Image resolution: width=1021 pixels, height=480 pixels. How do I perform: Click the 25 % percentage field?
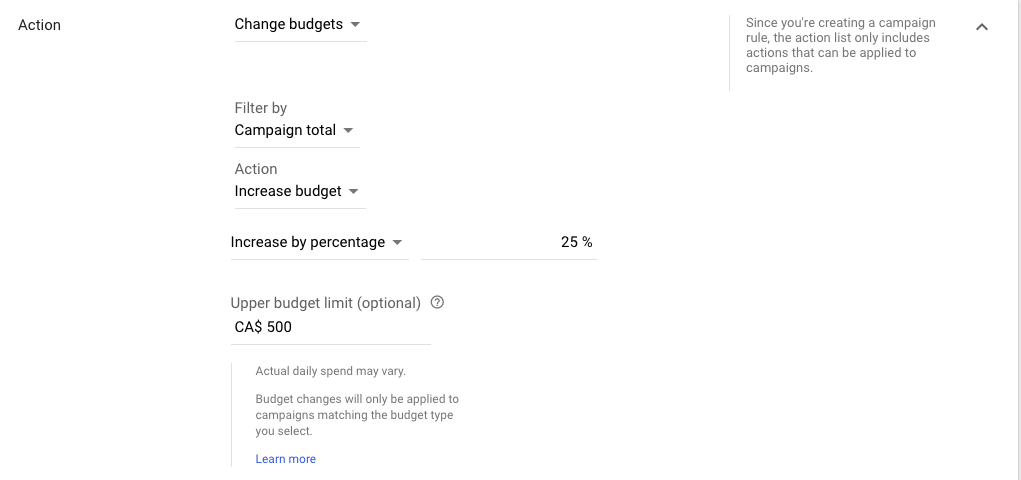tap(509, 242)
